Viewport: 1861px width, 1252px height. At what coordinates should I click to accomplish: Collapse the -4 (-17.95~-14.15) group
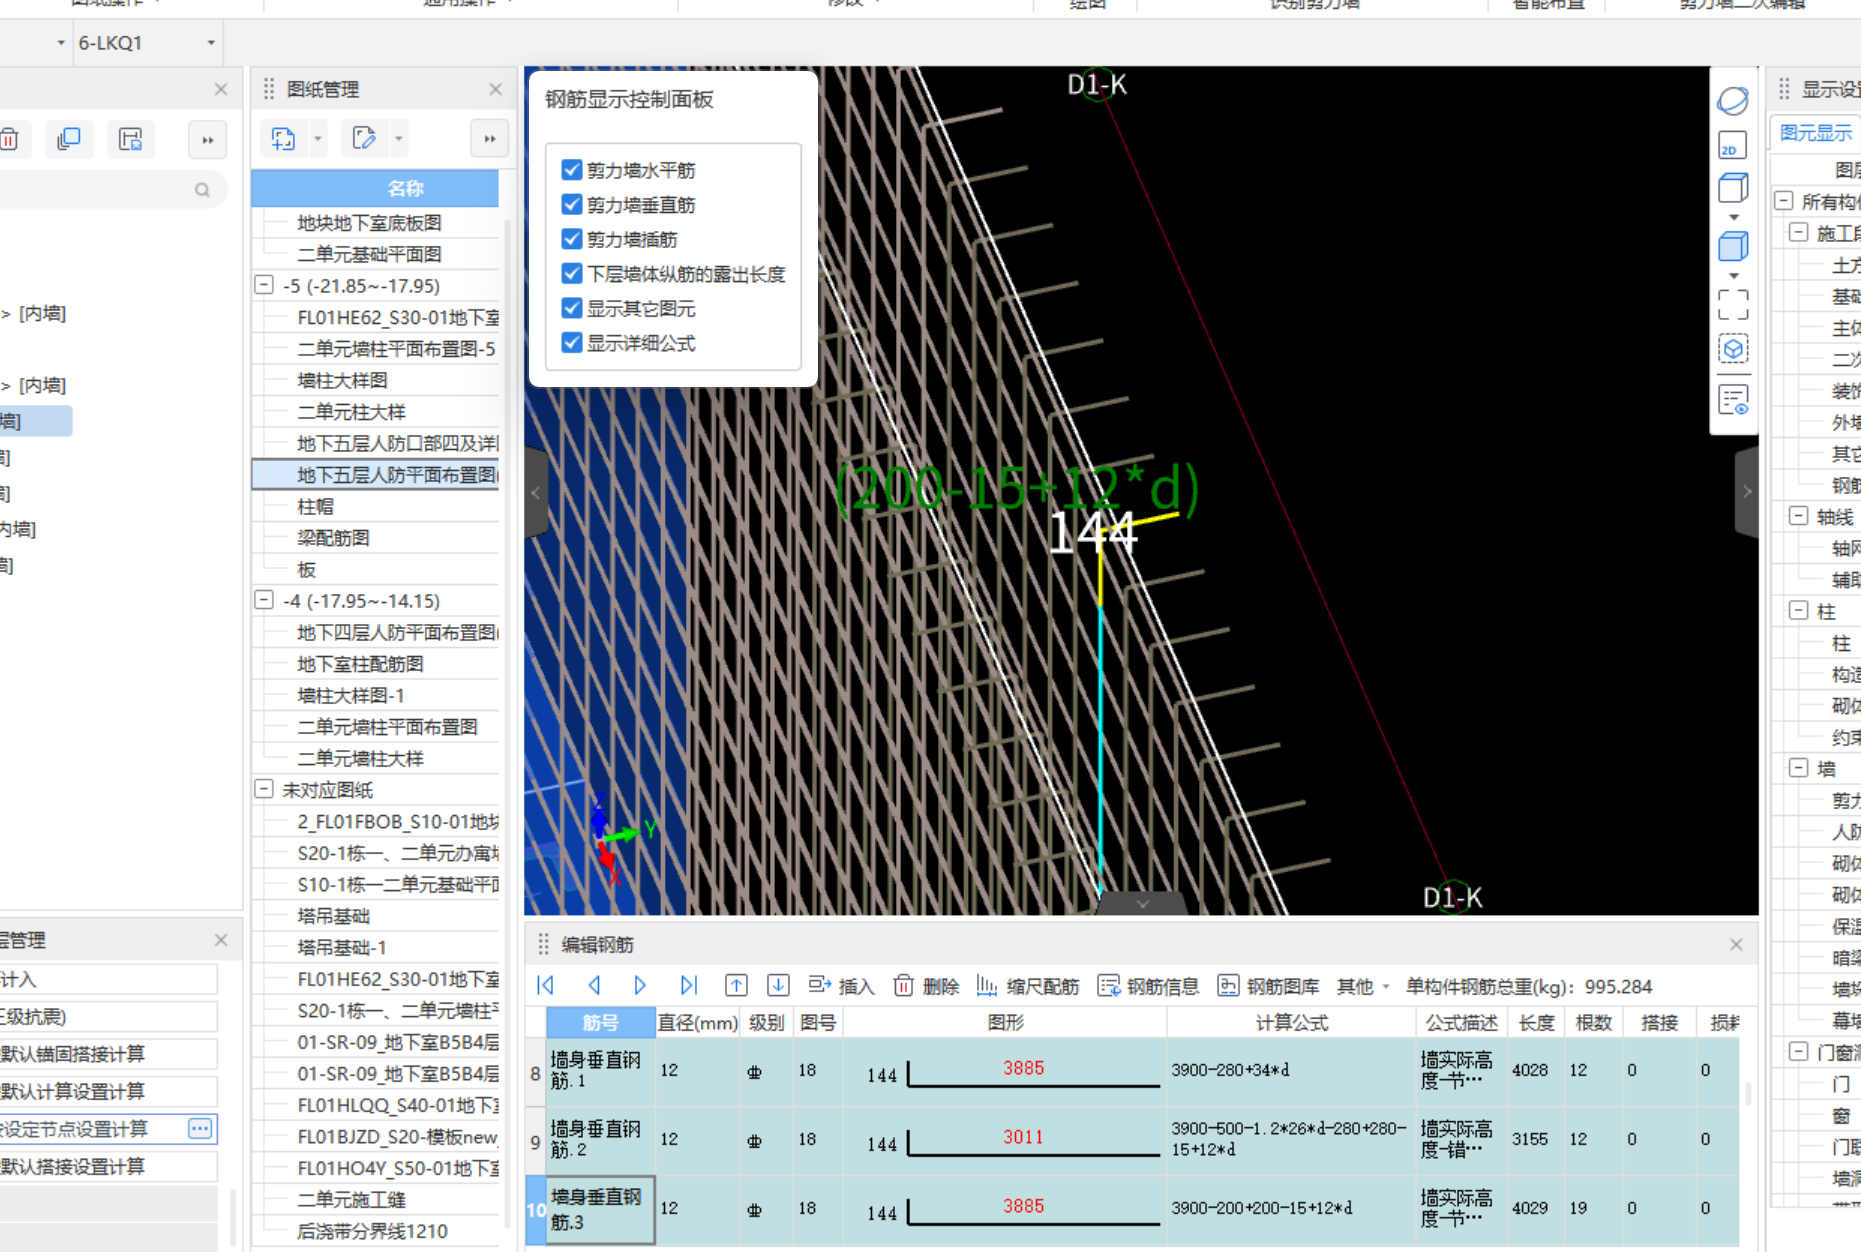(264, 600)
